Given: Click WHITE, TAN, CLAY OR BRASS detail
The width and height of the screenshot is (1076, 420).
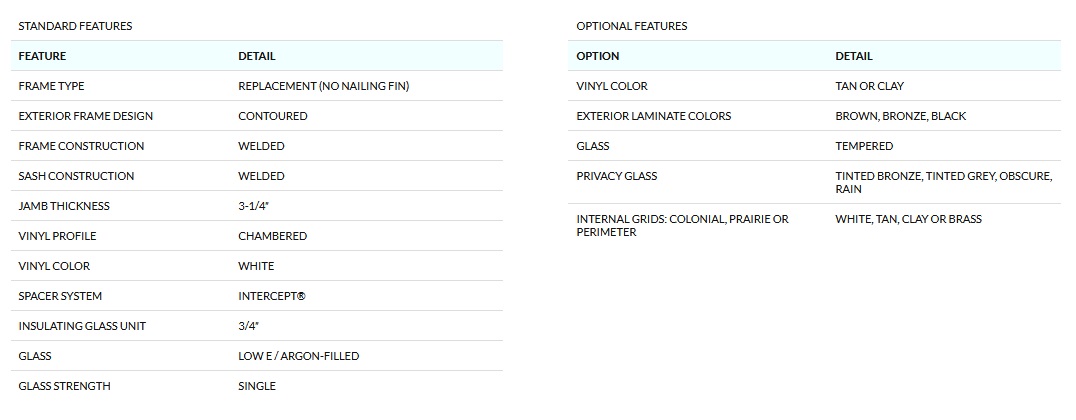Looking at the screenshot, I should [908, 219].
